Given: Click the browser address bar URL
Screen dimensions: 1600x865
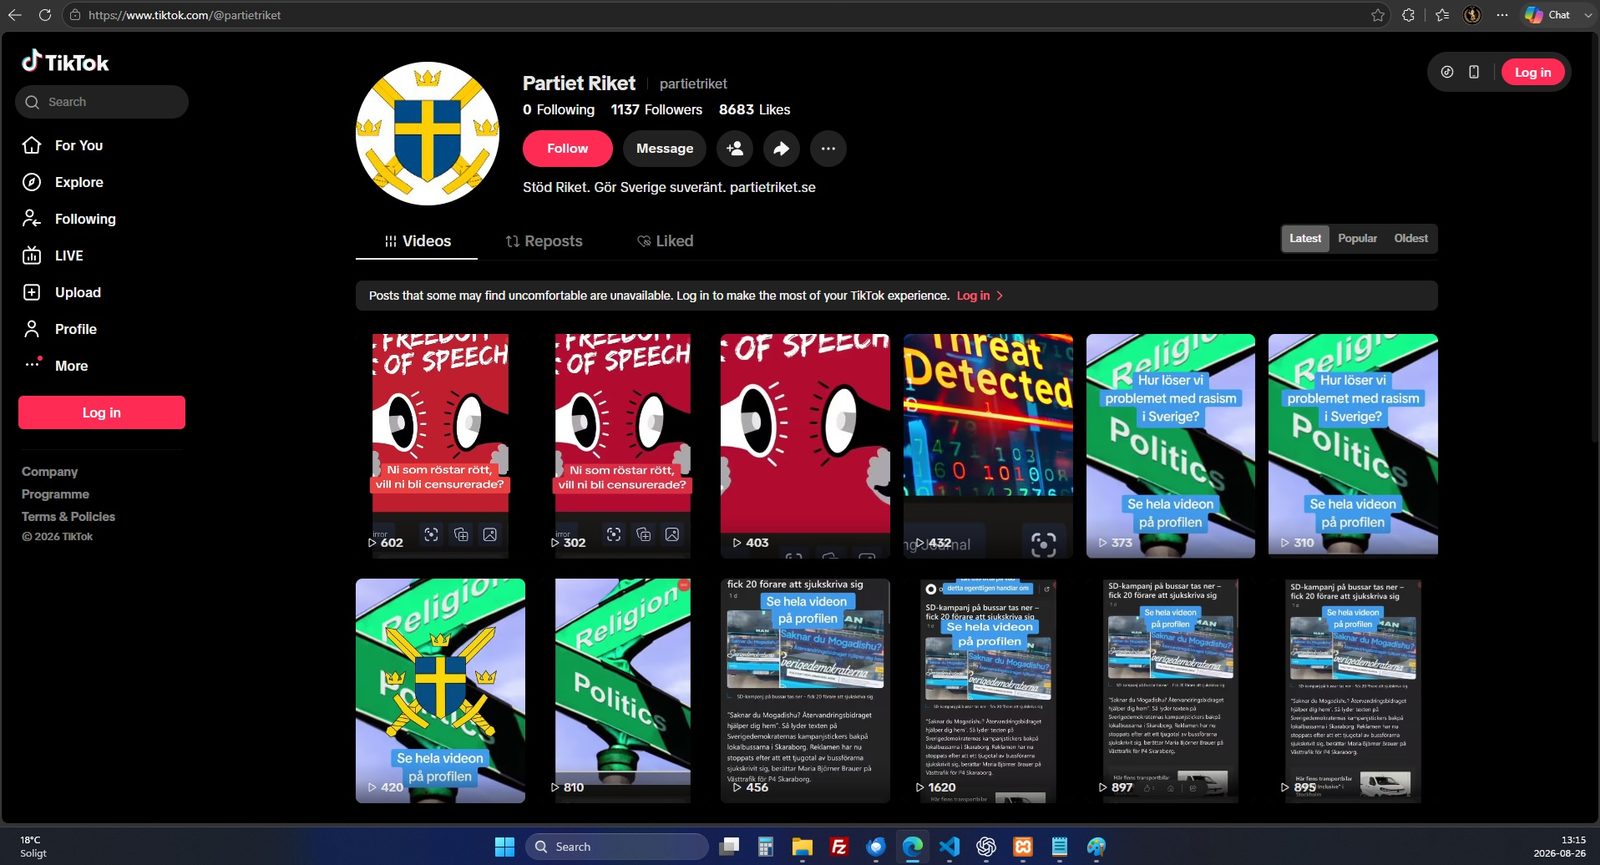Looking at the screenshot, I should click(x=184, y=15).
